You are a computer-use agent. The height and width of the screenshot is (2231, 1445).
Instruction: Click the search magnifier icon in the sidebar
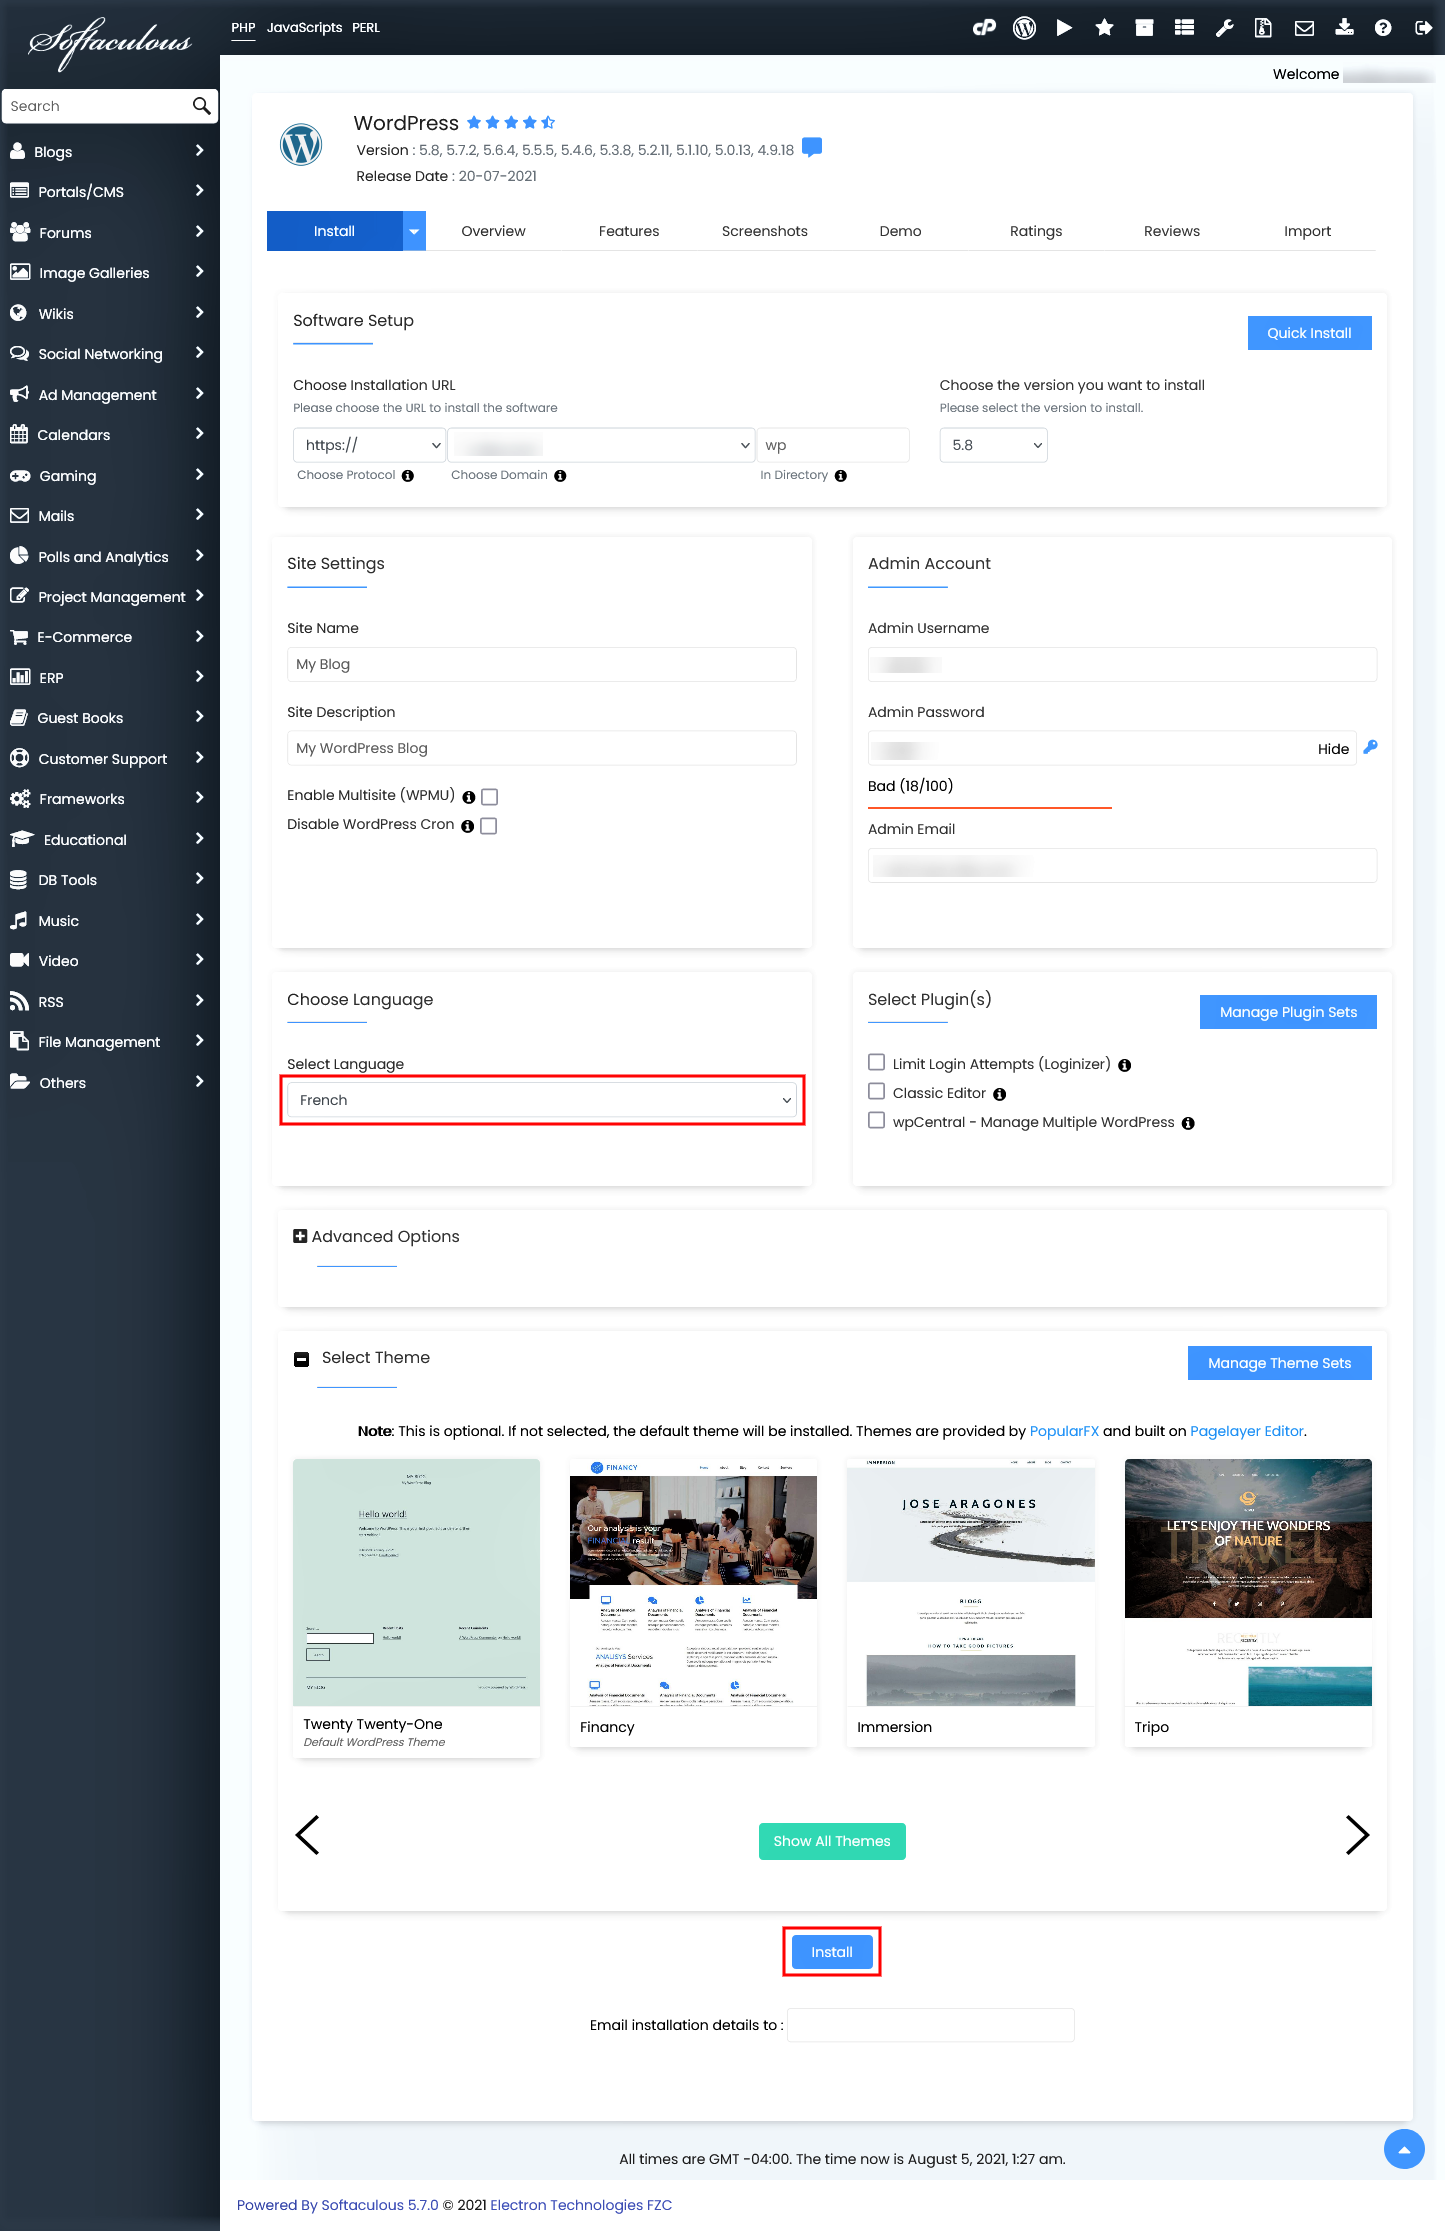(201, 106)
